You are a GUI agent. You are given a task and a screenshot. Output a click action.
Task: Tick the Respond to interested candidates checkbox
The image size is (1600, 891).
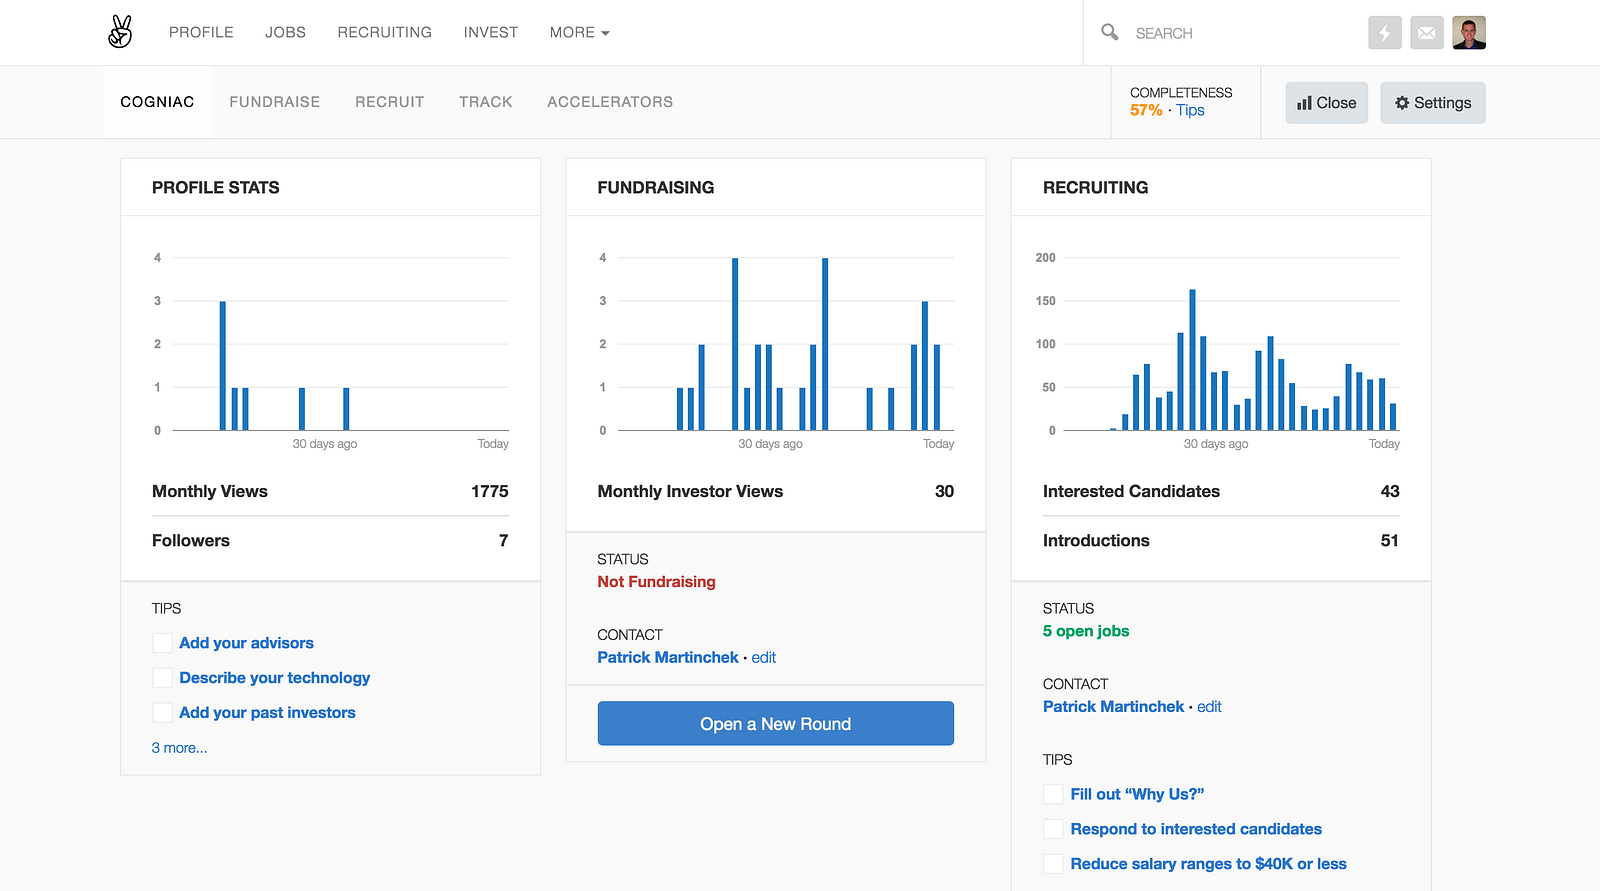(1053, 829)
